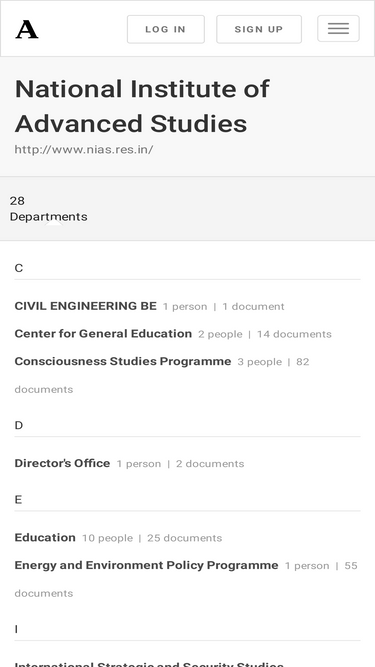The height and width of the screenshot is (667, 375).
Task: Open the Education department
Action: click(45, 537)
